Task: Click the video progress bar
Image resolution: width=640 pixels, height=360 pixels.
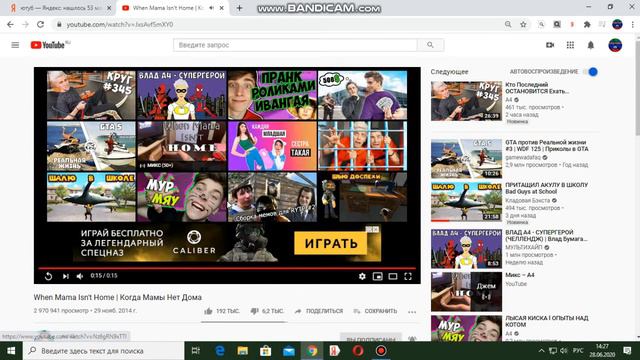Action: pyautogui.click(x=227, y=268)
